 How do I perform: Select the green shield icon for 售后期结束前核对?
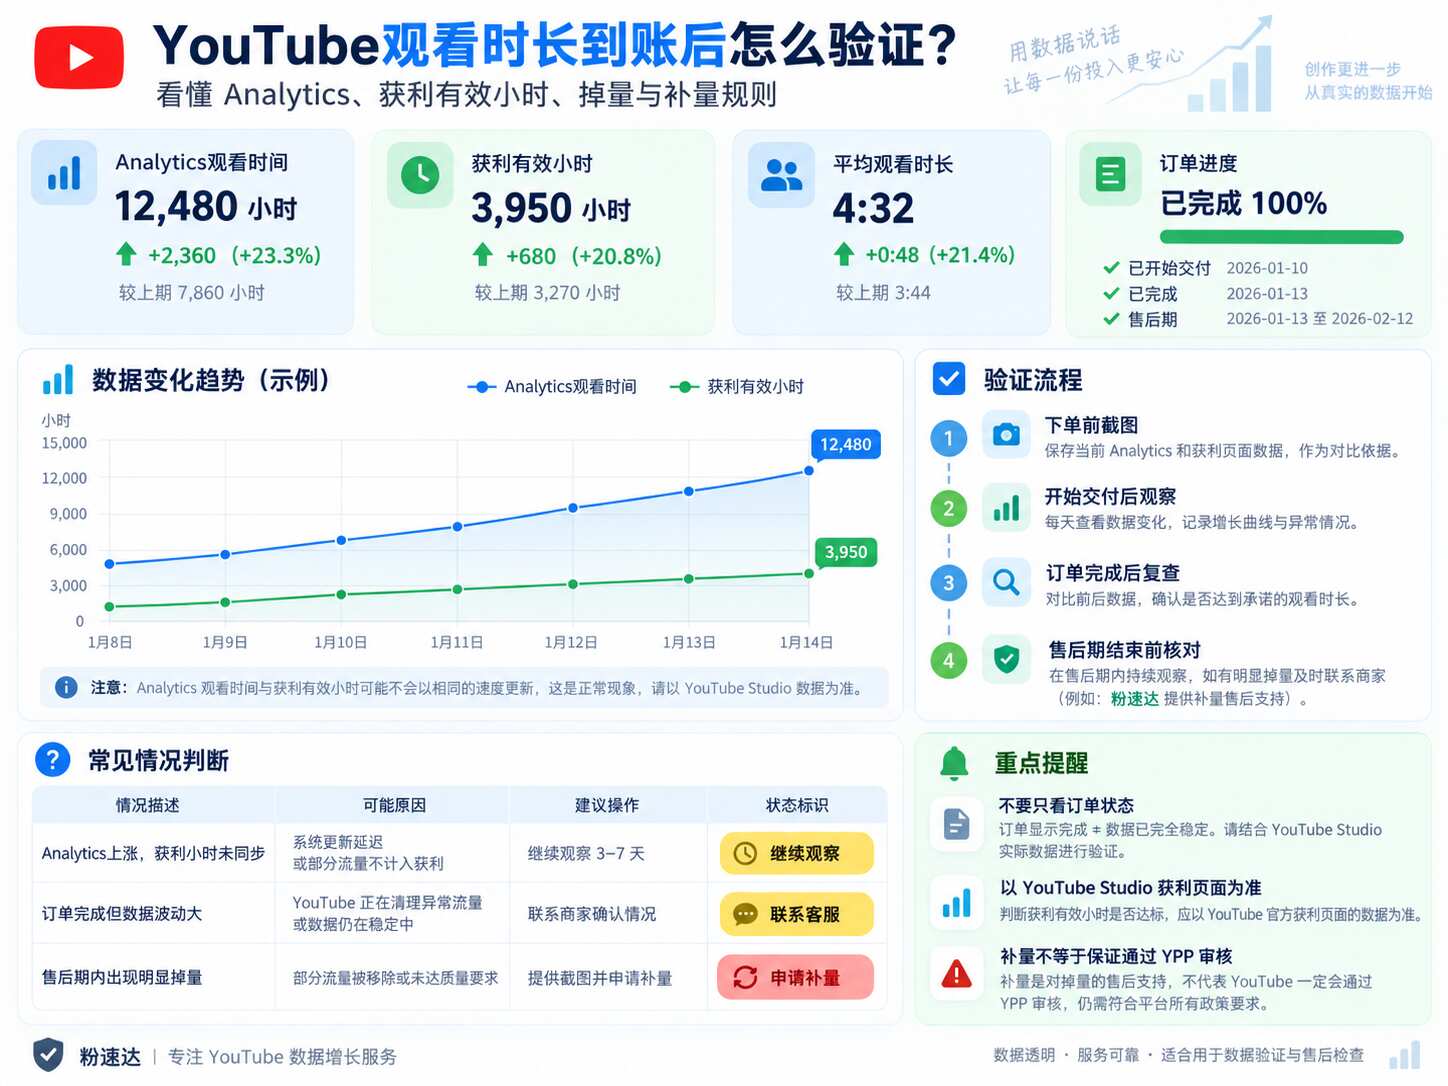pos(1006,659)
